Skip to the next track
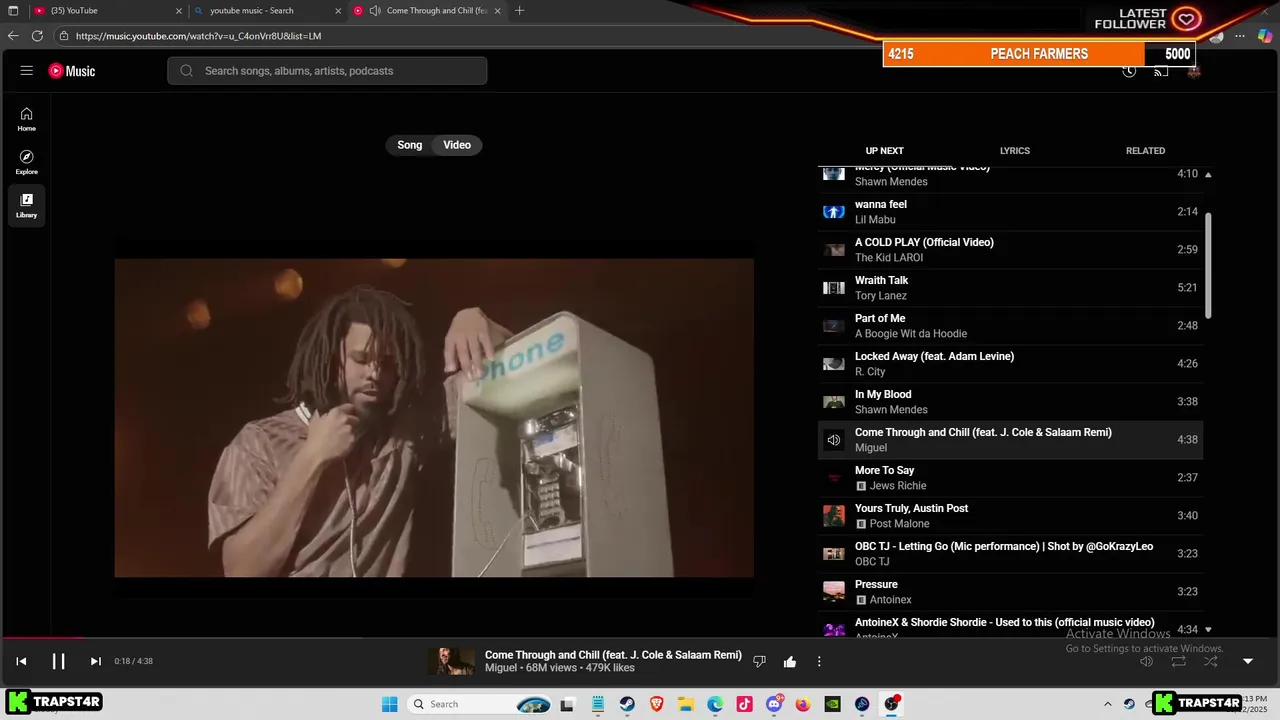This screenshot has height=720, width=1280. [x=95, y=661]
